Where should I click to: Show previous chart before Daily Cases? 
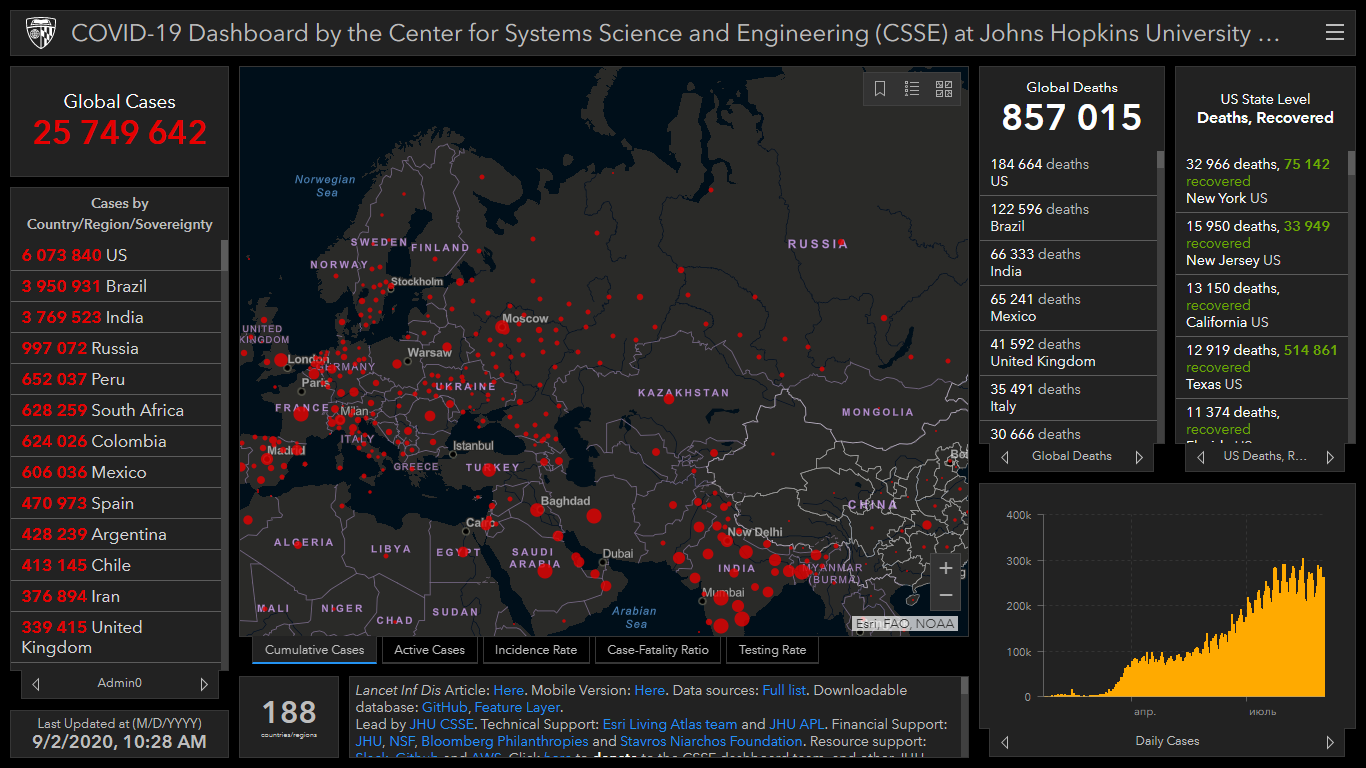coord(1005,742)
